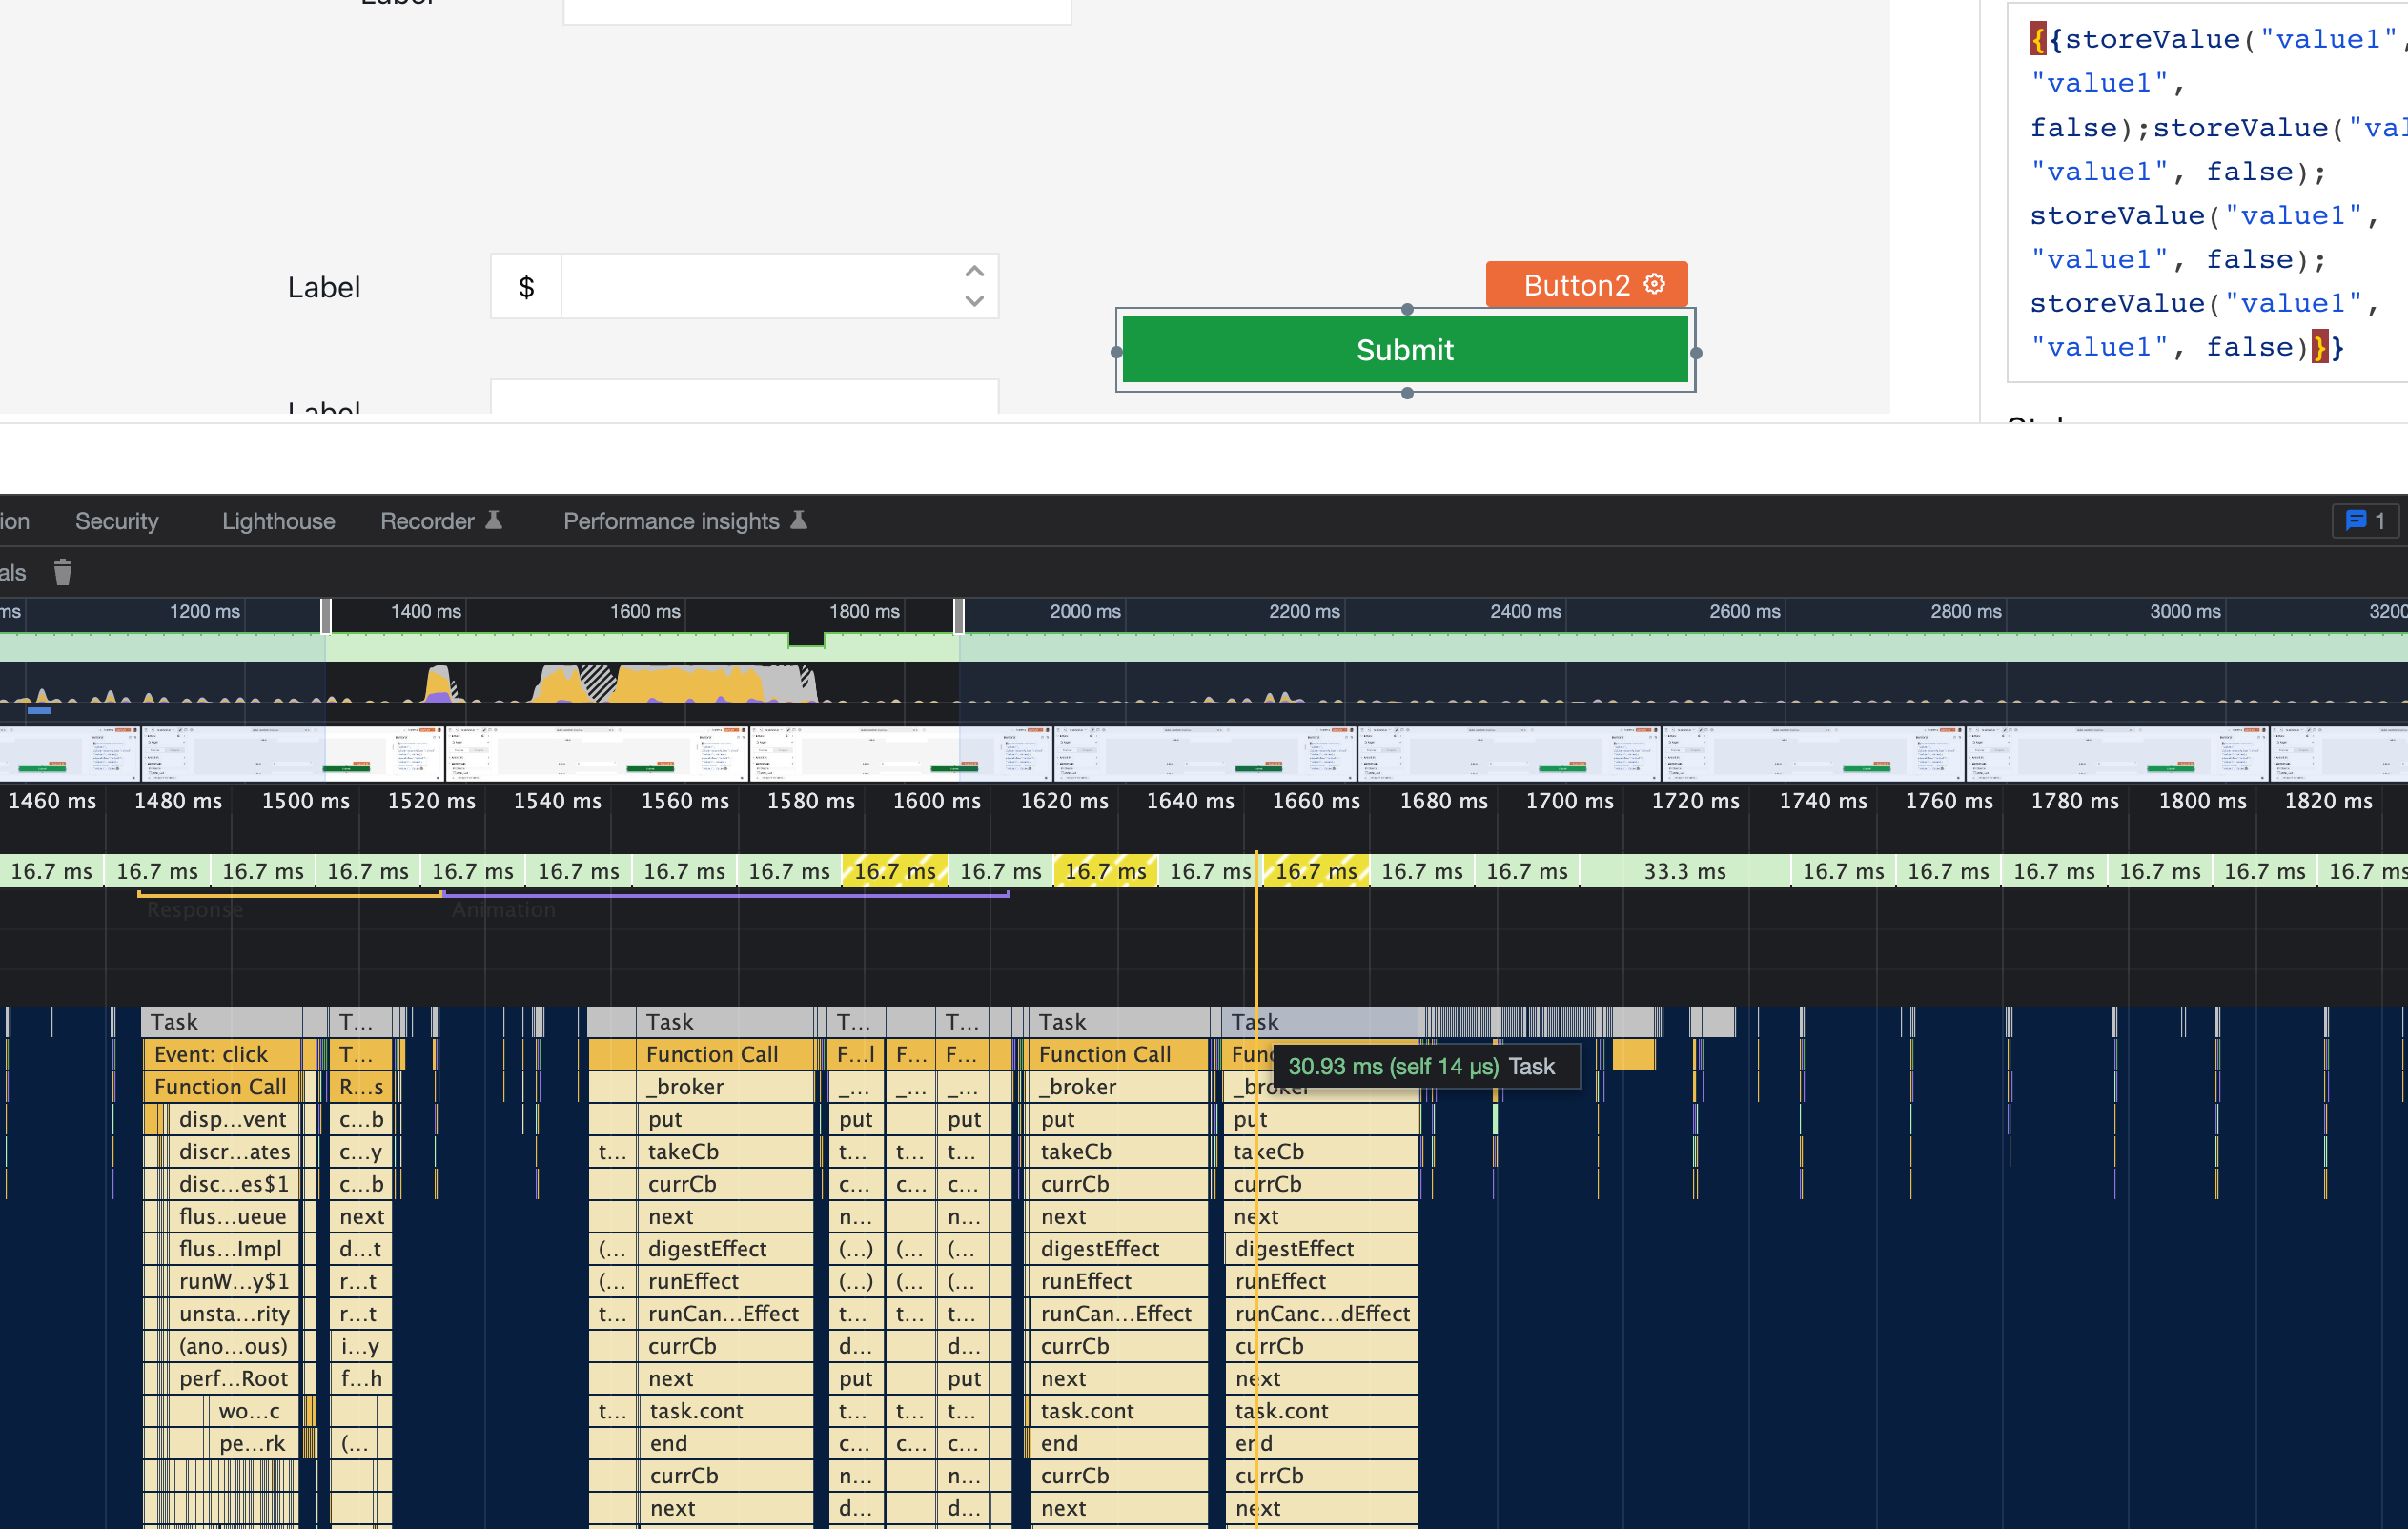Click the Button2 settings gear icon
This screenshot has height=1529, width=2408.
pos(1655,284)
